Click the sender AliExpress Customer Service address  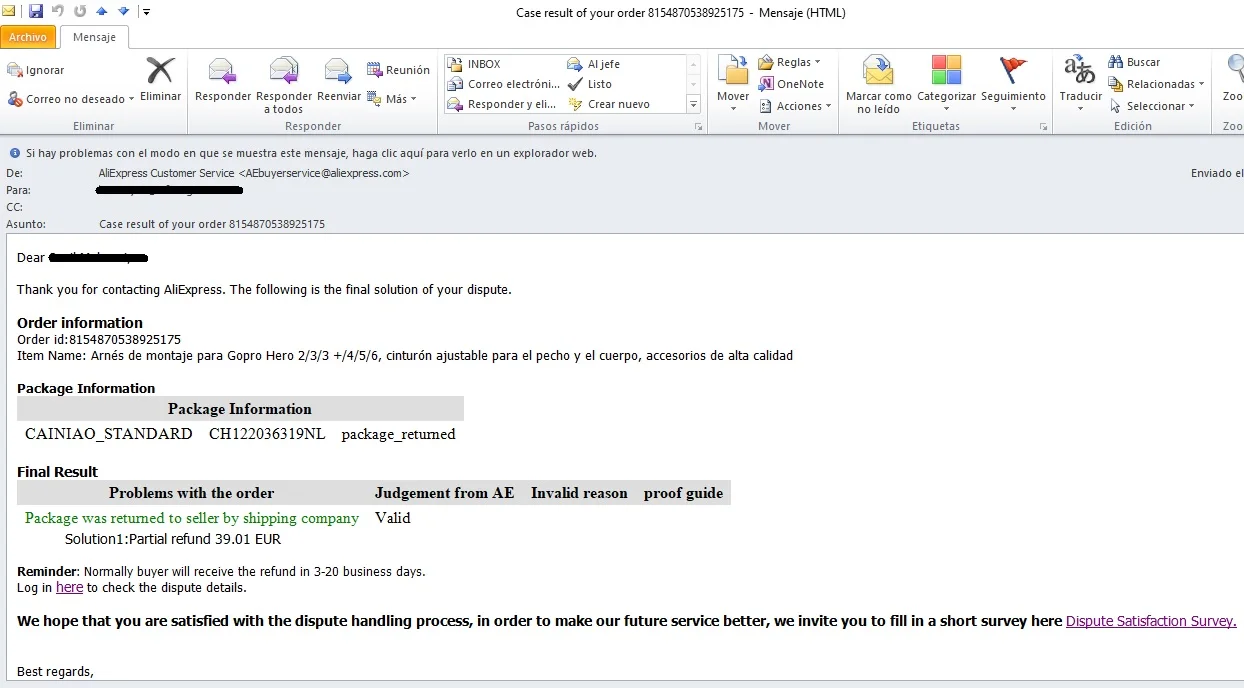pos(254,173)
